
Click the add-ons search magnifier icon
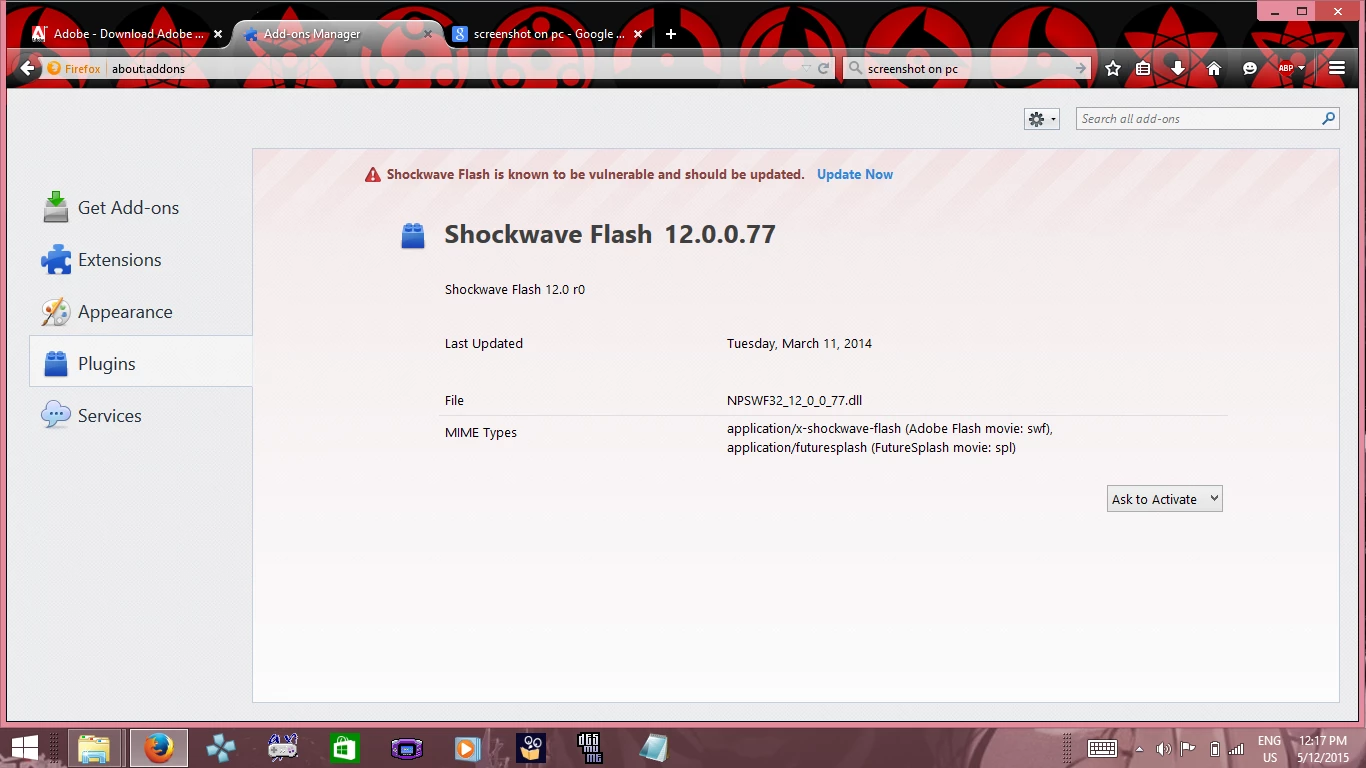point(1328,119)
